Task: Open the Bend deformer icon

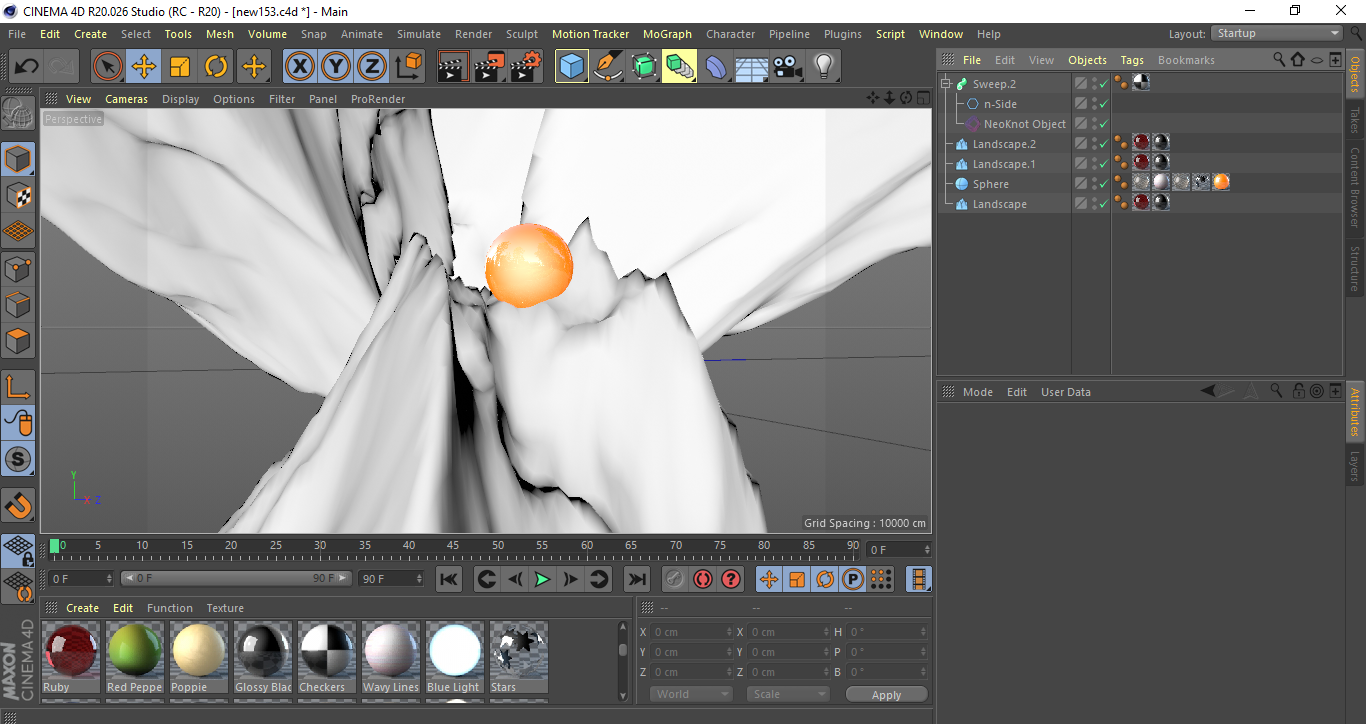Action: [x=716, y=67]
